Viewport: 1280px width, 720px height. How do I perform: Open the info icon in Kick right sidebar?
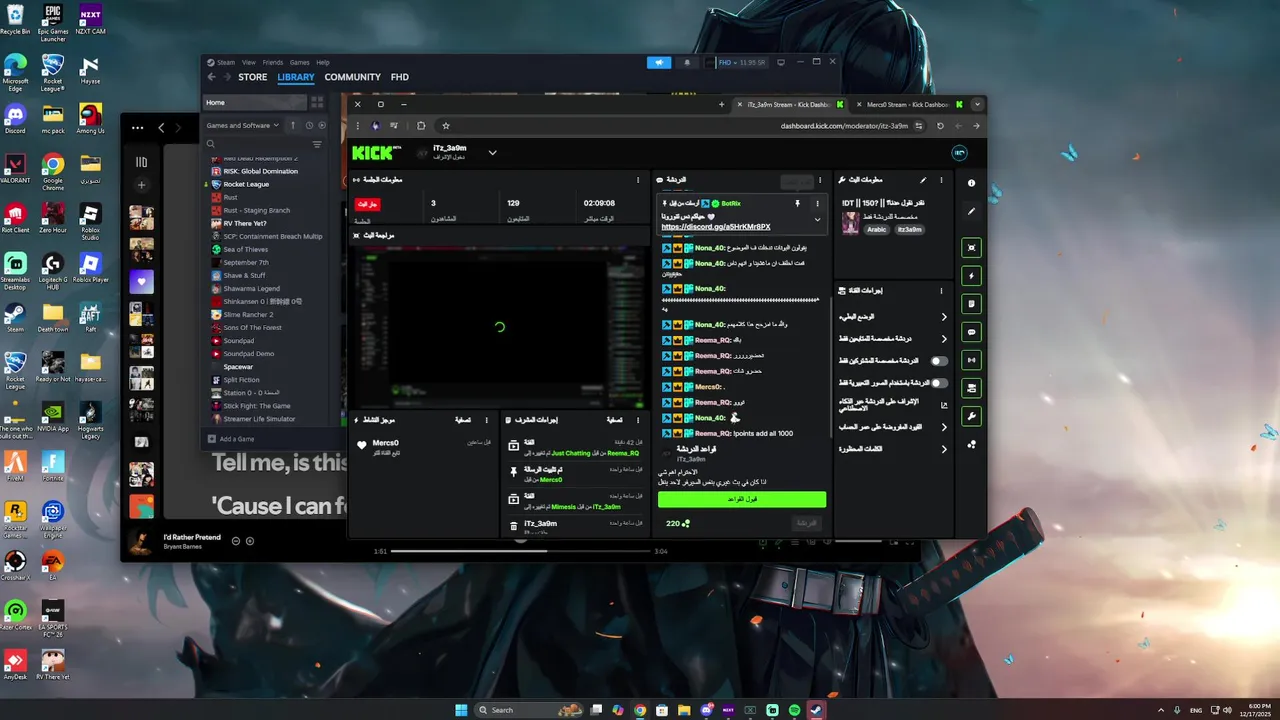point(971,183)
